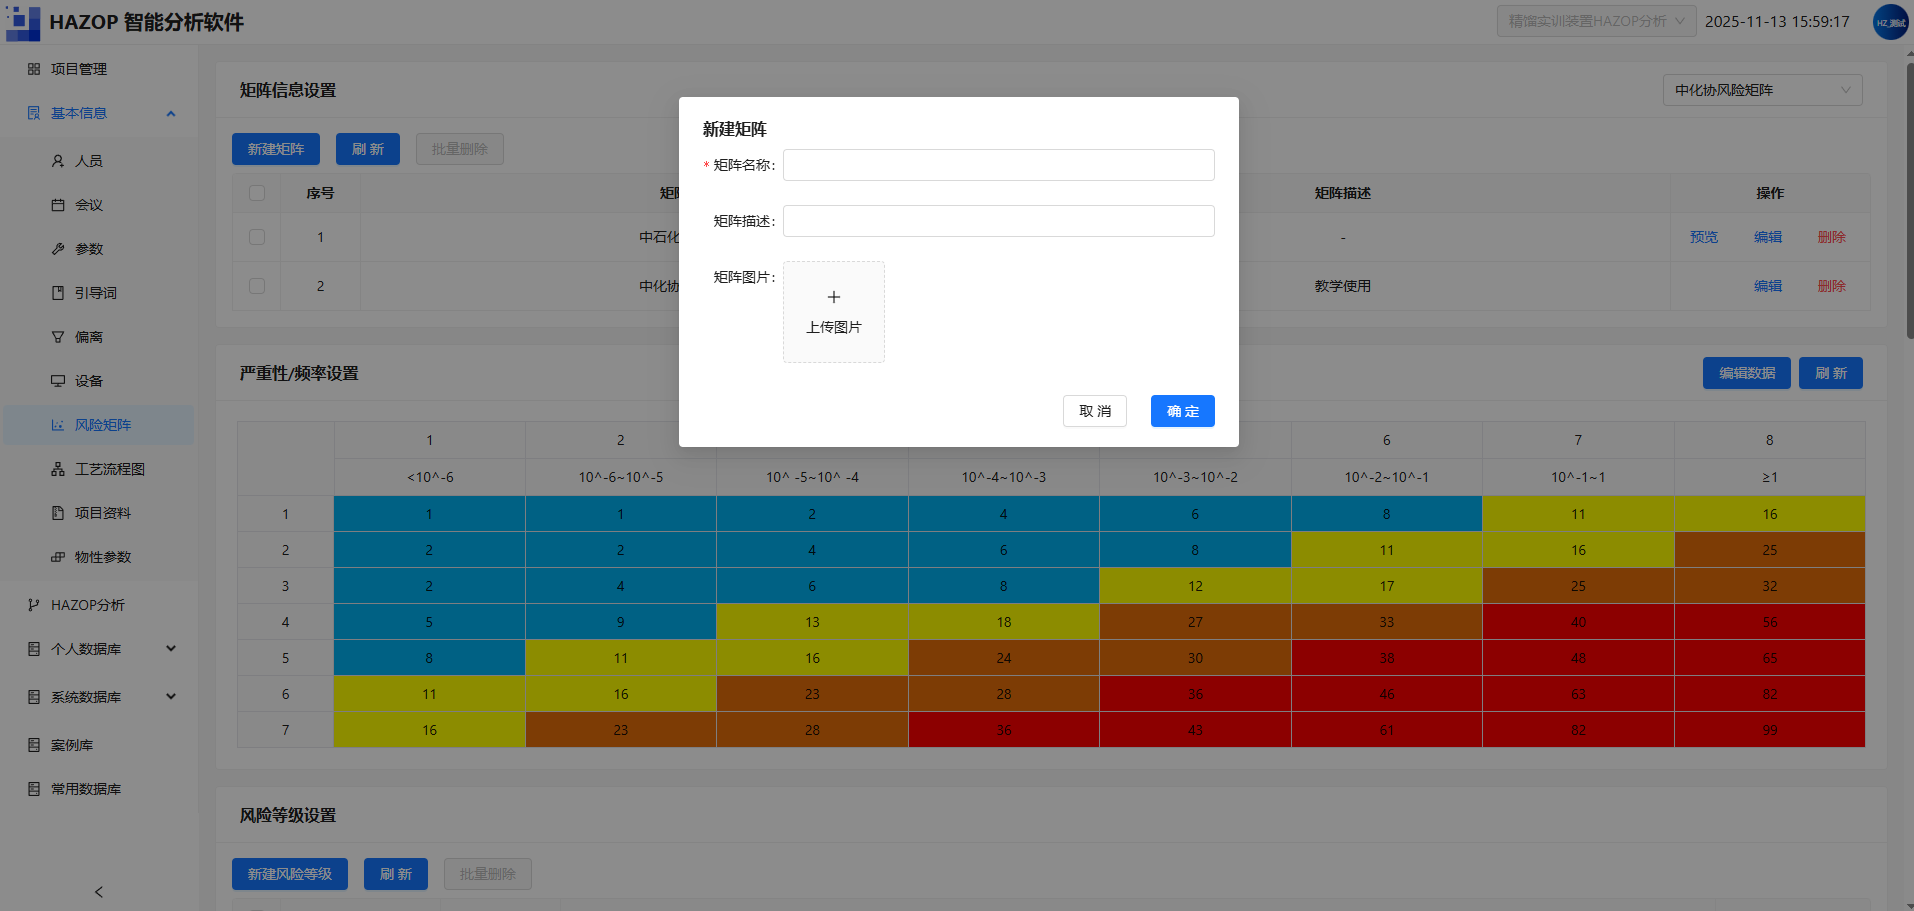This screenshot has width=1914, height=911.
Task: Toggle the select-all checkbox in matrix table header
Action: 257,193
